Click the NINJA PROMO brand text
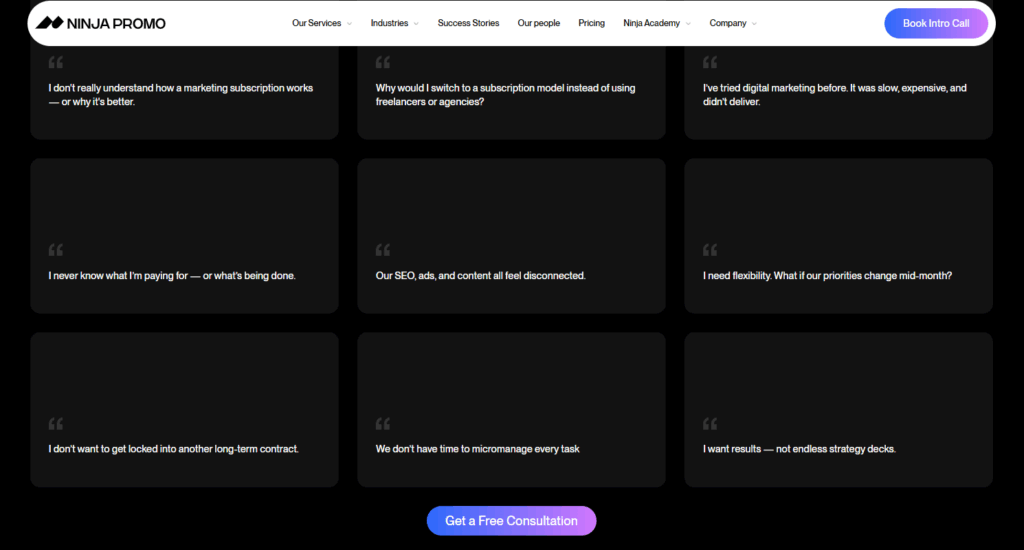Screen dimensions: 1024x550 [117, 23]
